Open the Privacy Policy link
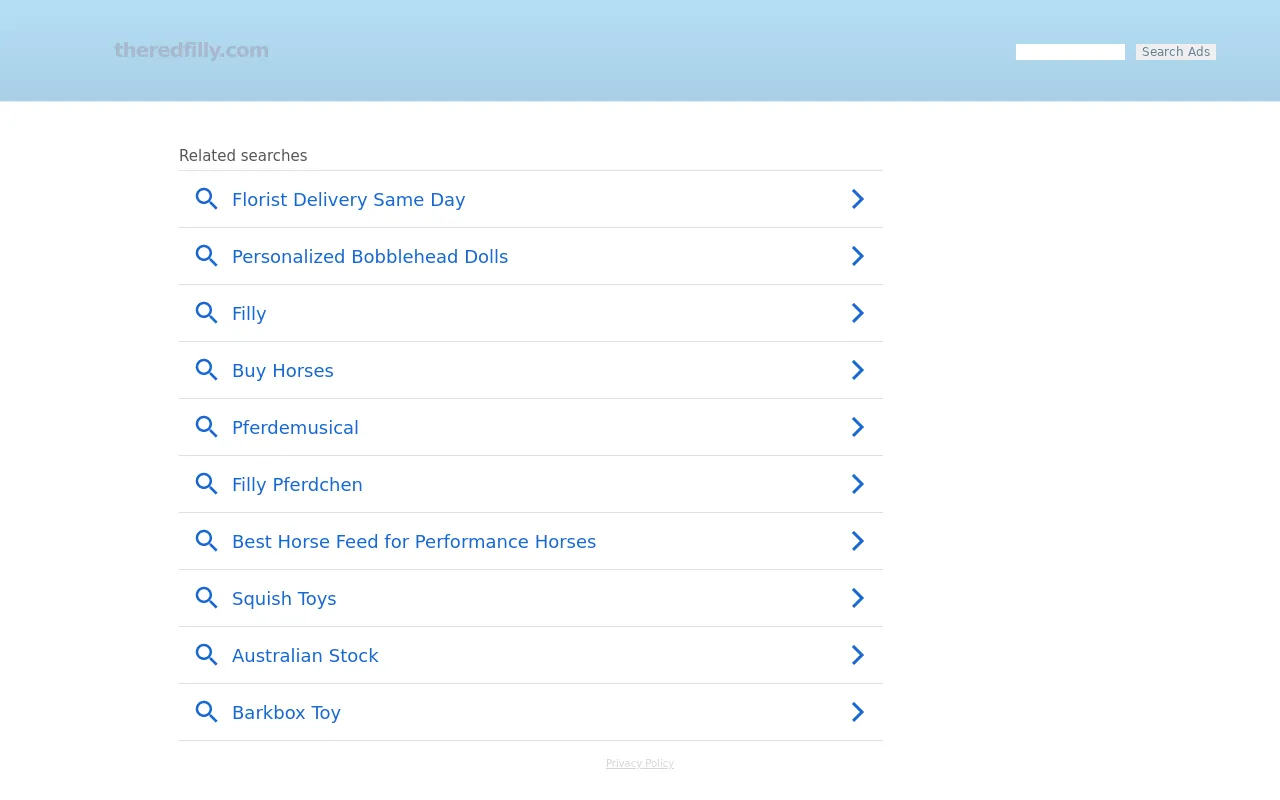 pyautogui.click(x=640, y=764)
